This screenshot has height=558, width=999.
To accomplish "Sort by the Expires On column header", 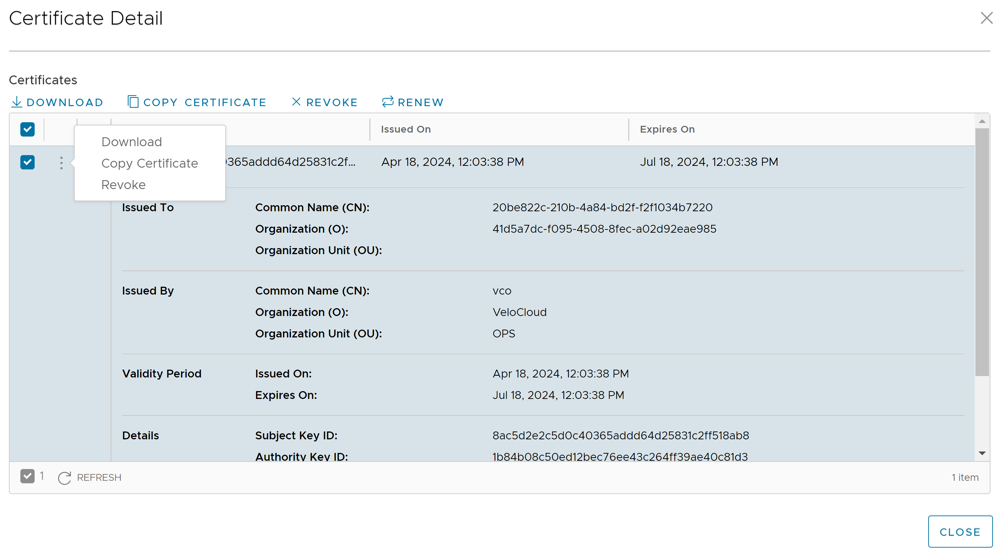I will (x=667, y=129).
